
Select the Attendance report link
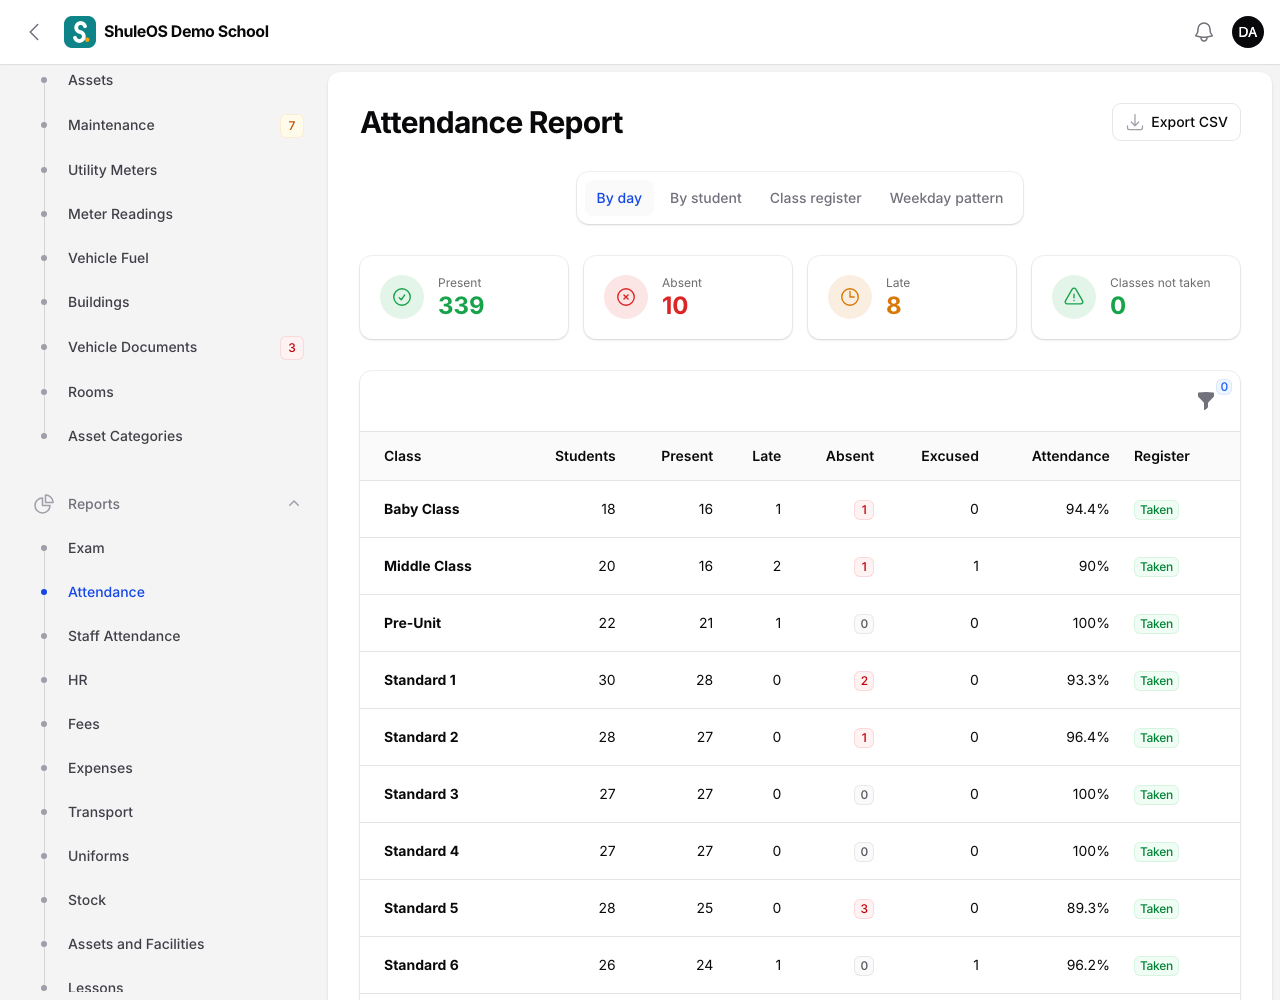pos(106,592)
